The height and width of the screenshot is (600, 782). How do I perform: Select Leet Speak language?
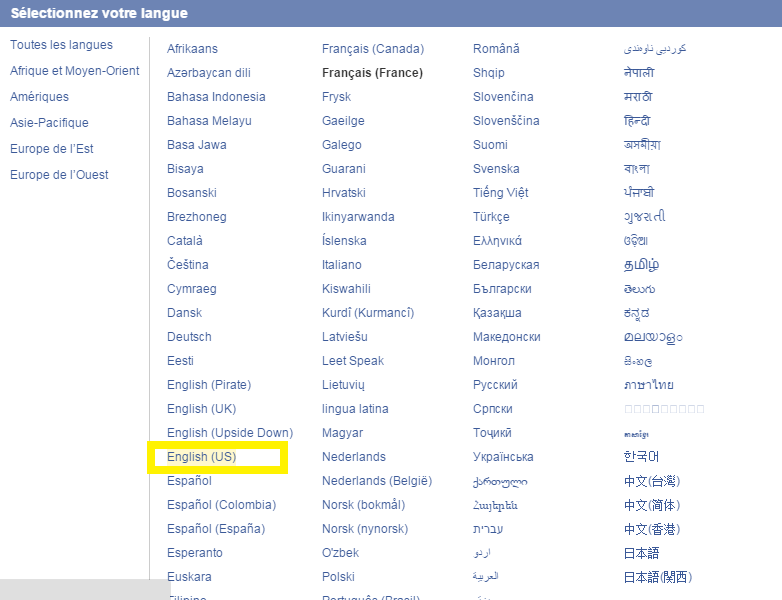pyautogui.click(x=353, y=361)
